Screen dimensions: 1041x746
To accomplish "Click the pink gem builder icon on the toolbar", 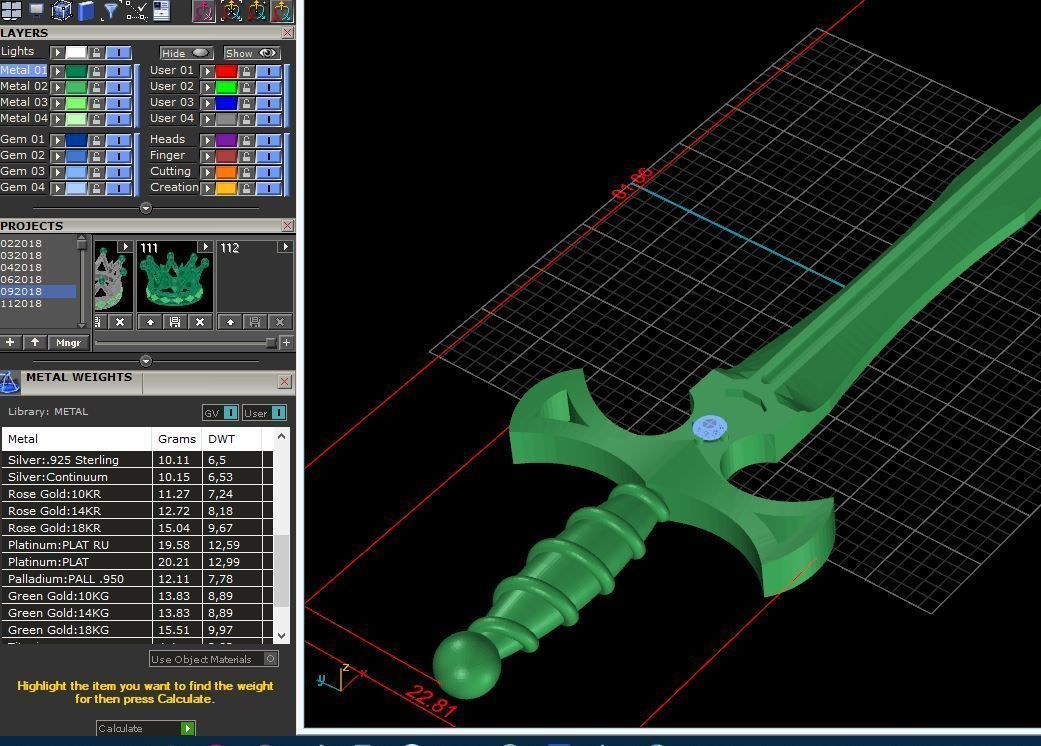I will tap(204, 12).
